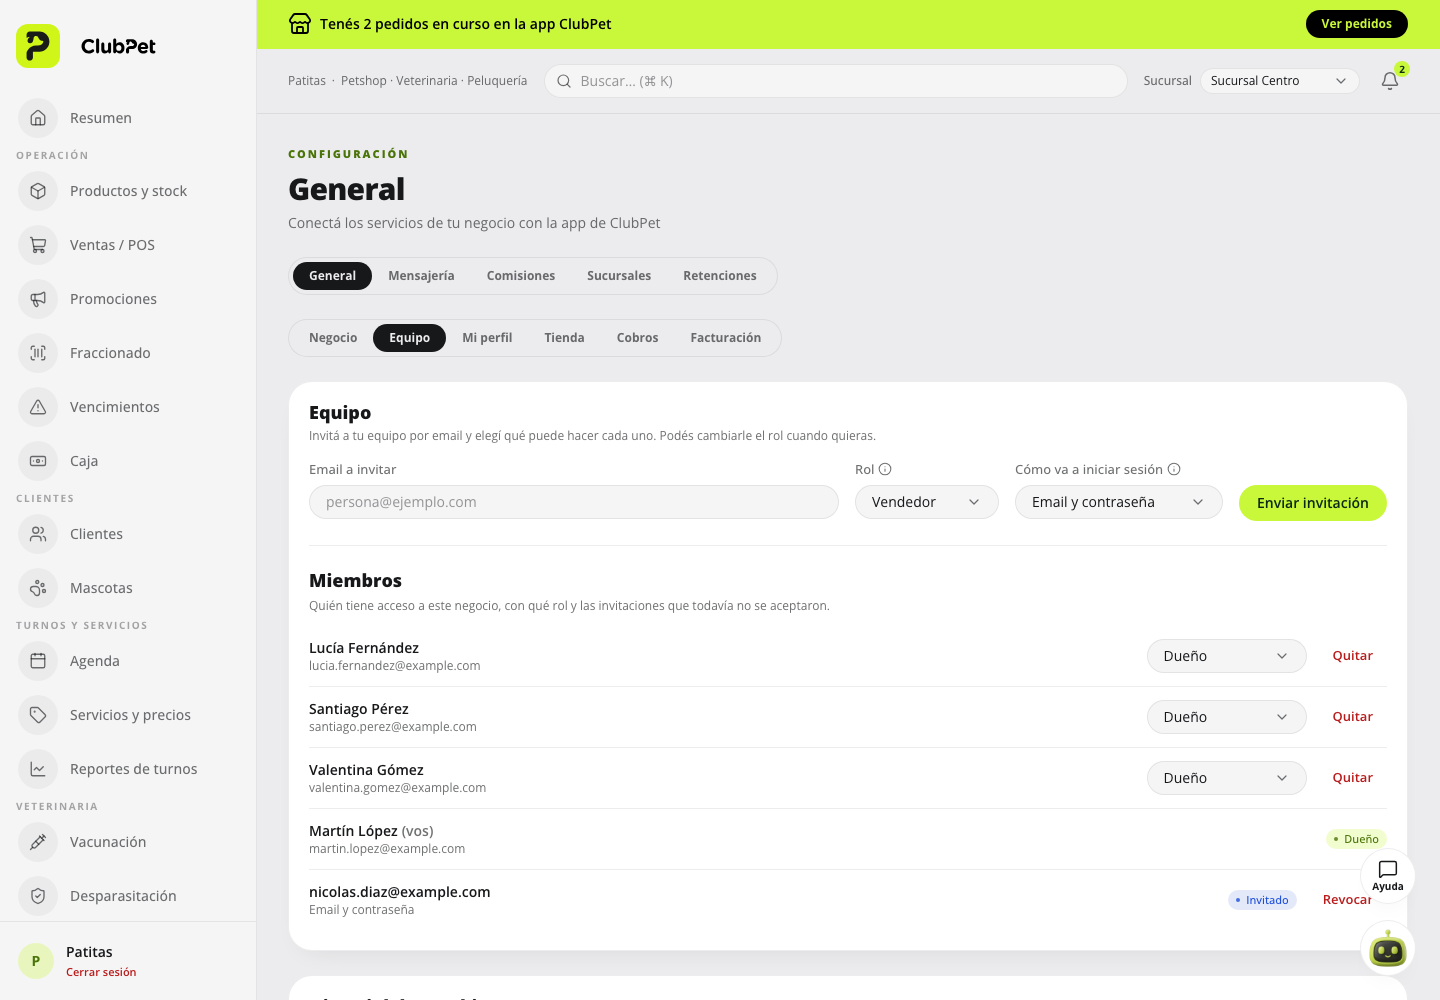The width and height of the screenshot is (1440, 1000).
Task: Open Caja cash icon
Action: pyautogui.click(x=38, y=461)
